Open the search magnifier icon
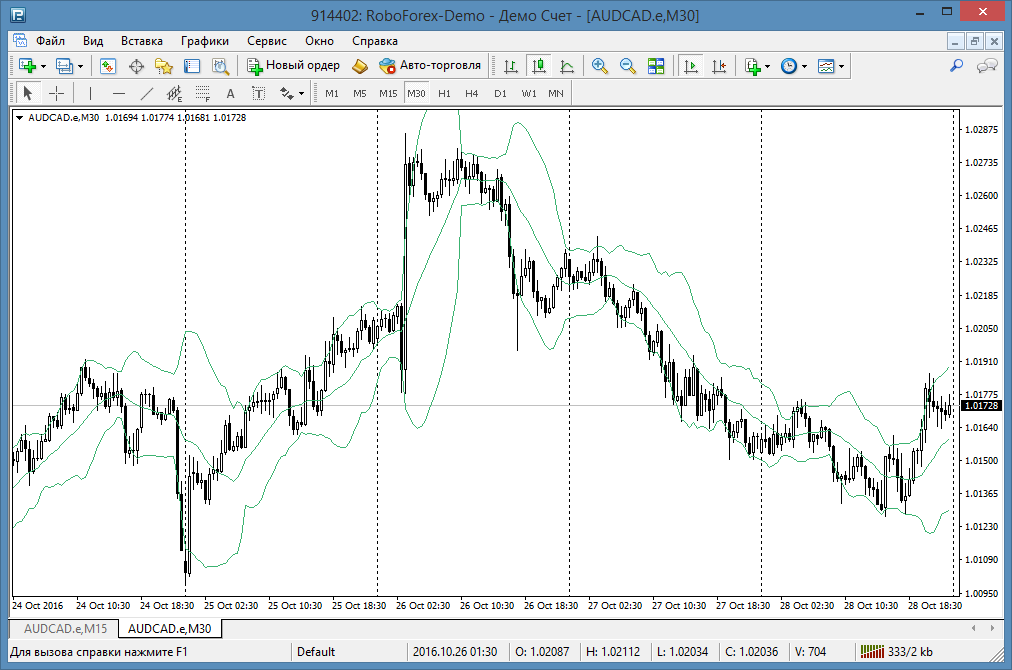The image size is (1012, 670). 956,66
